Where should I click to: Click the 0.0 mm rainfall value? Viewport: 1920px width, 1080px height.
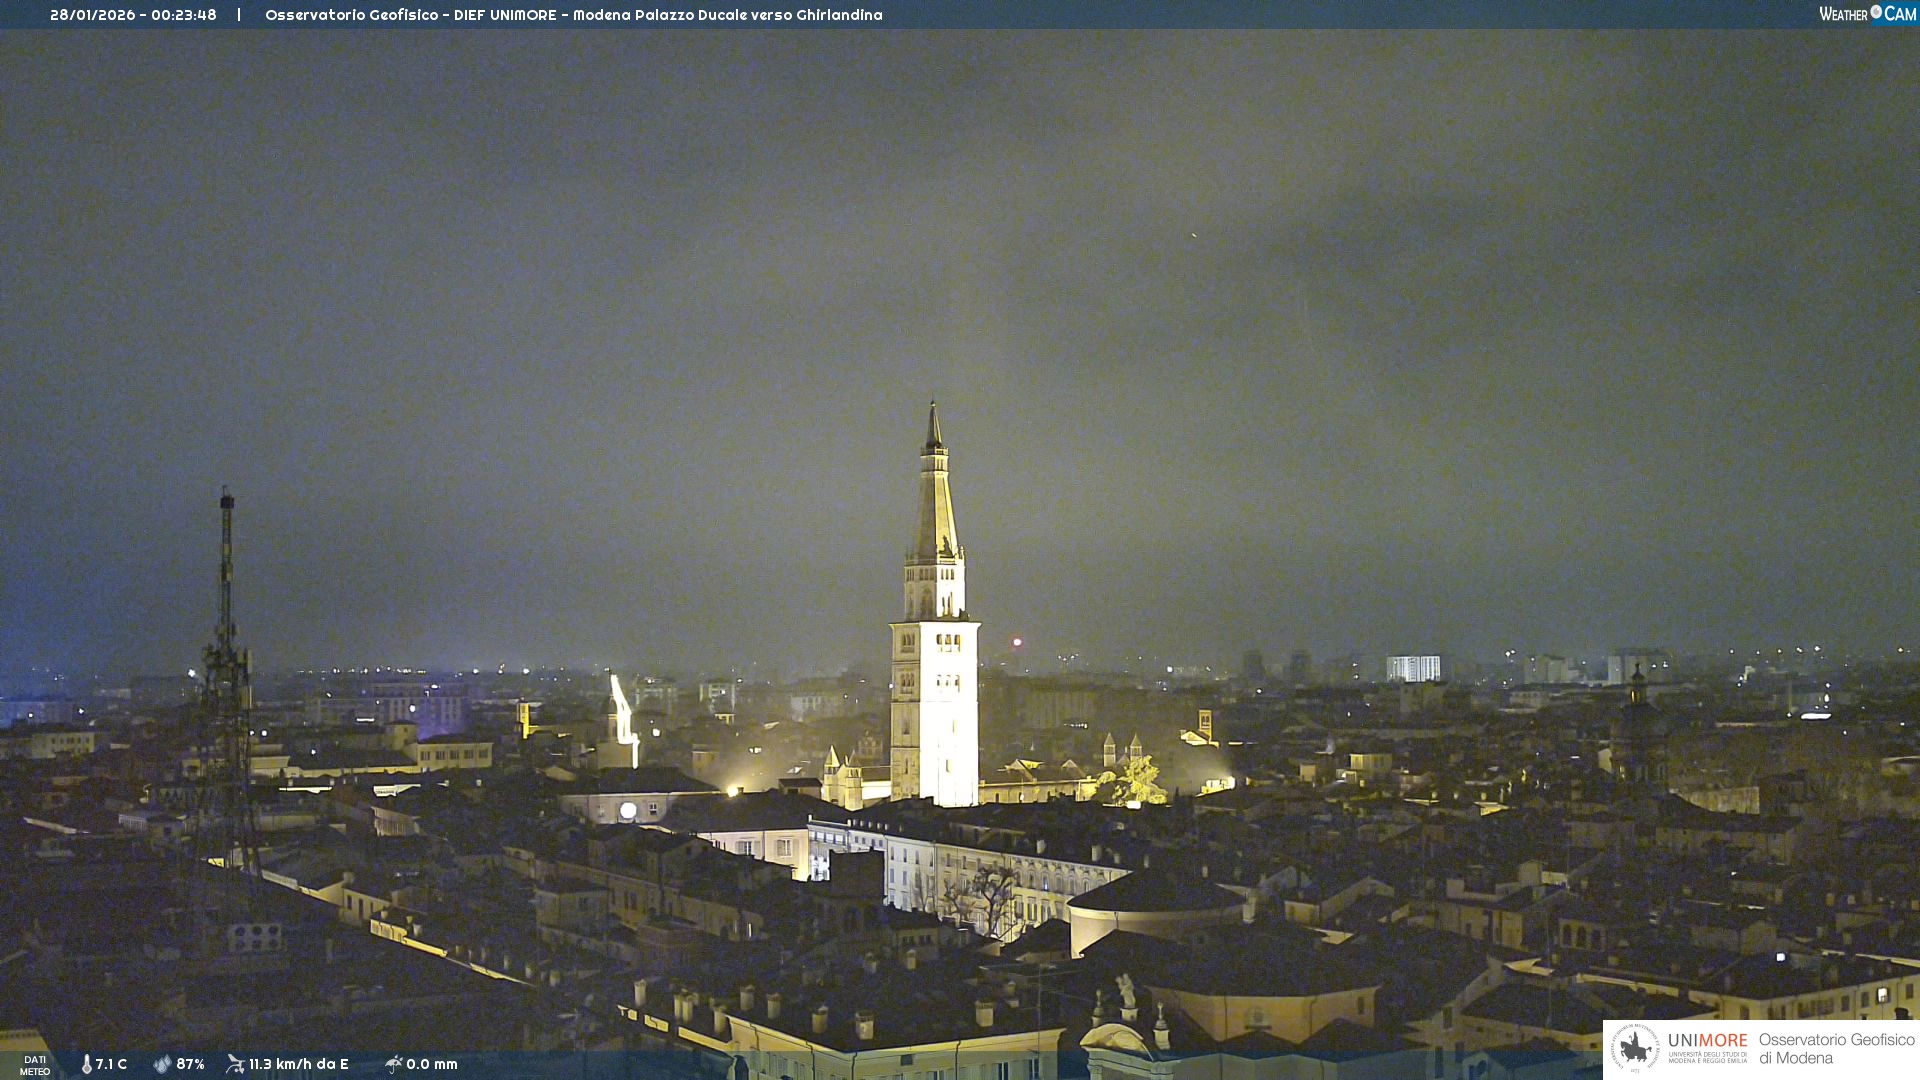coord(431,1064)
